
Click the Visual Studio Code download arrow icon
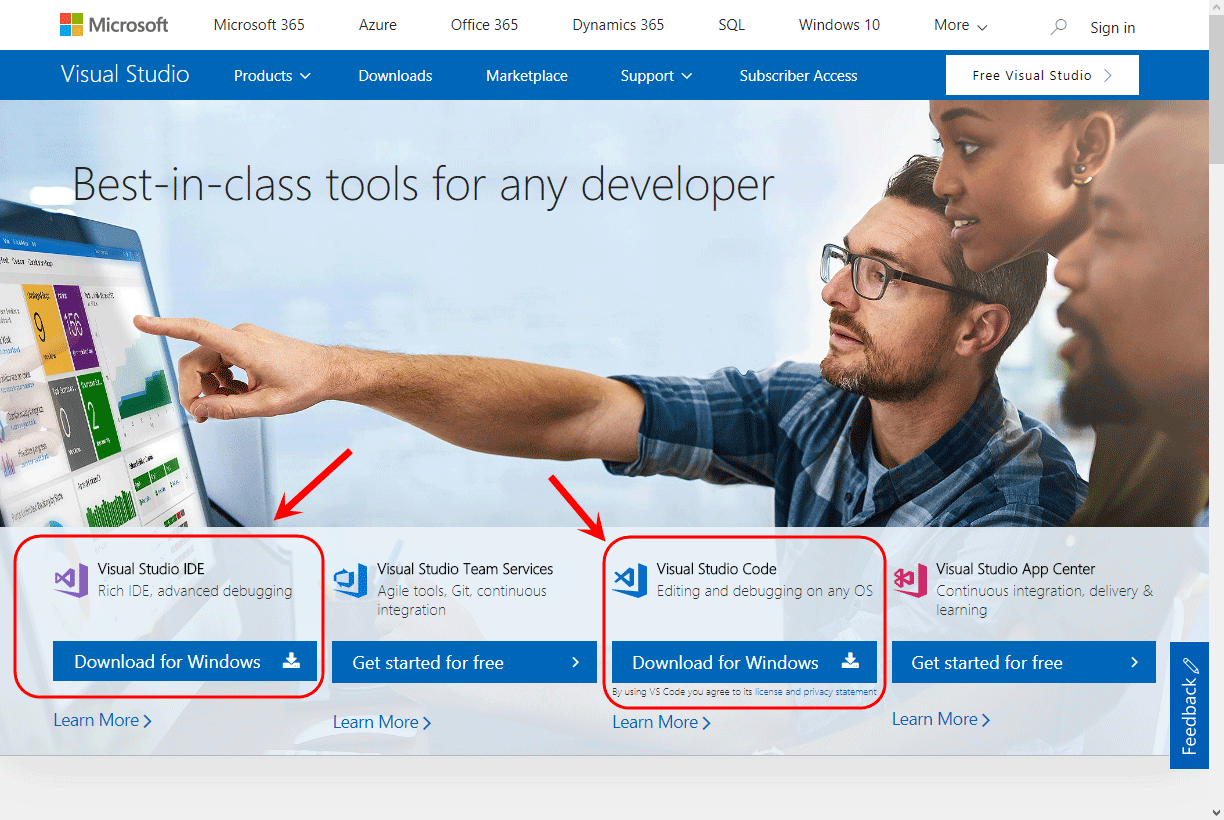tap(849, 660)
